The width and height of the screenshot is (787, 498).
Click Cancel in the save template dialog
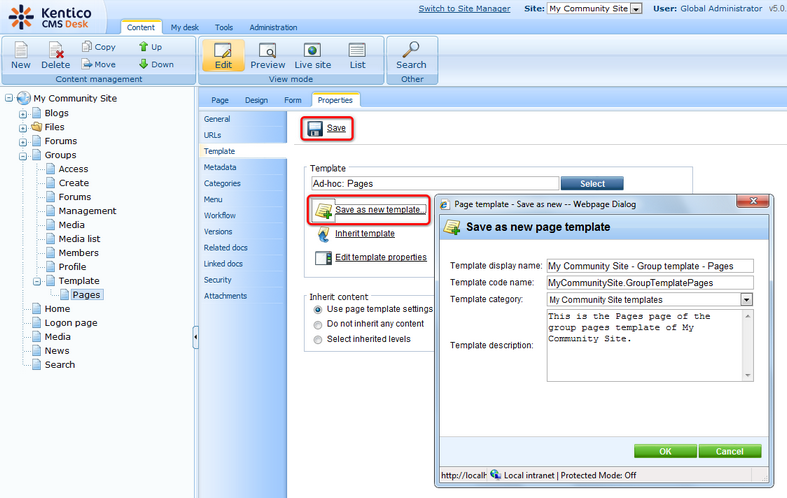(x=729, y=451)
